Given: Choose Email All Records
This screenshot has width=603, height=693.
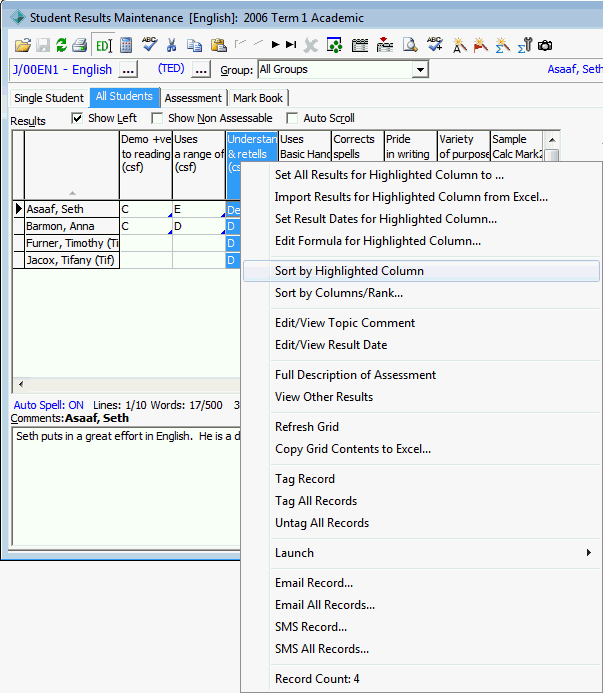Looking at the screenshot, I should click(422, 605).
